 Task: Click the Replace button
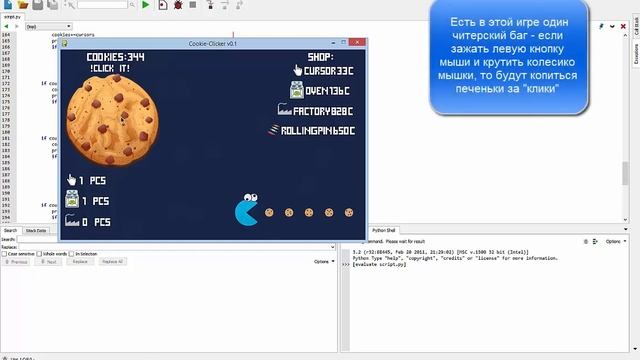click(80, 262)
